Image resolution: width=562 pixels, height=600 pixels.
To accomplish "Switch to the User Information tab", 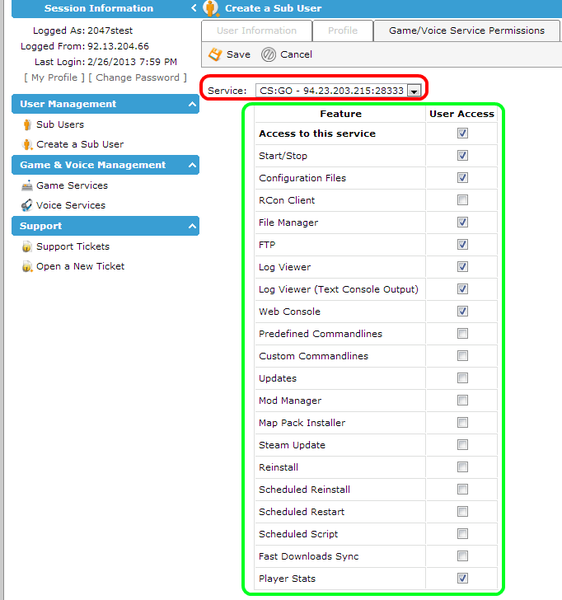I will [x=256, y=31].
